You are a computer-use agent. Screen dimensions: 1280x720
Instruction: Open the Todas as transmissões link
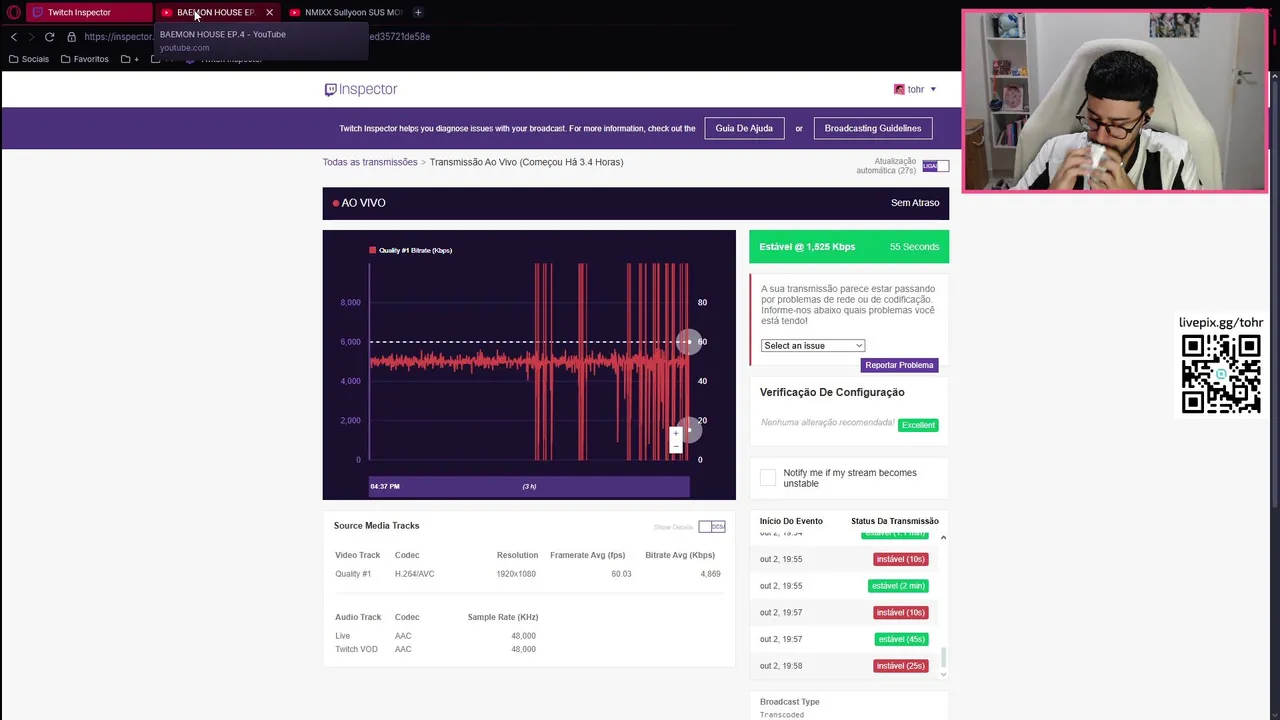(x=370, y=162)
